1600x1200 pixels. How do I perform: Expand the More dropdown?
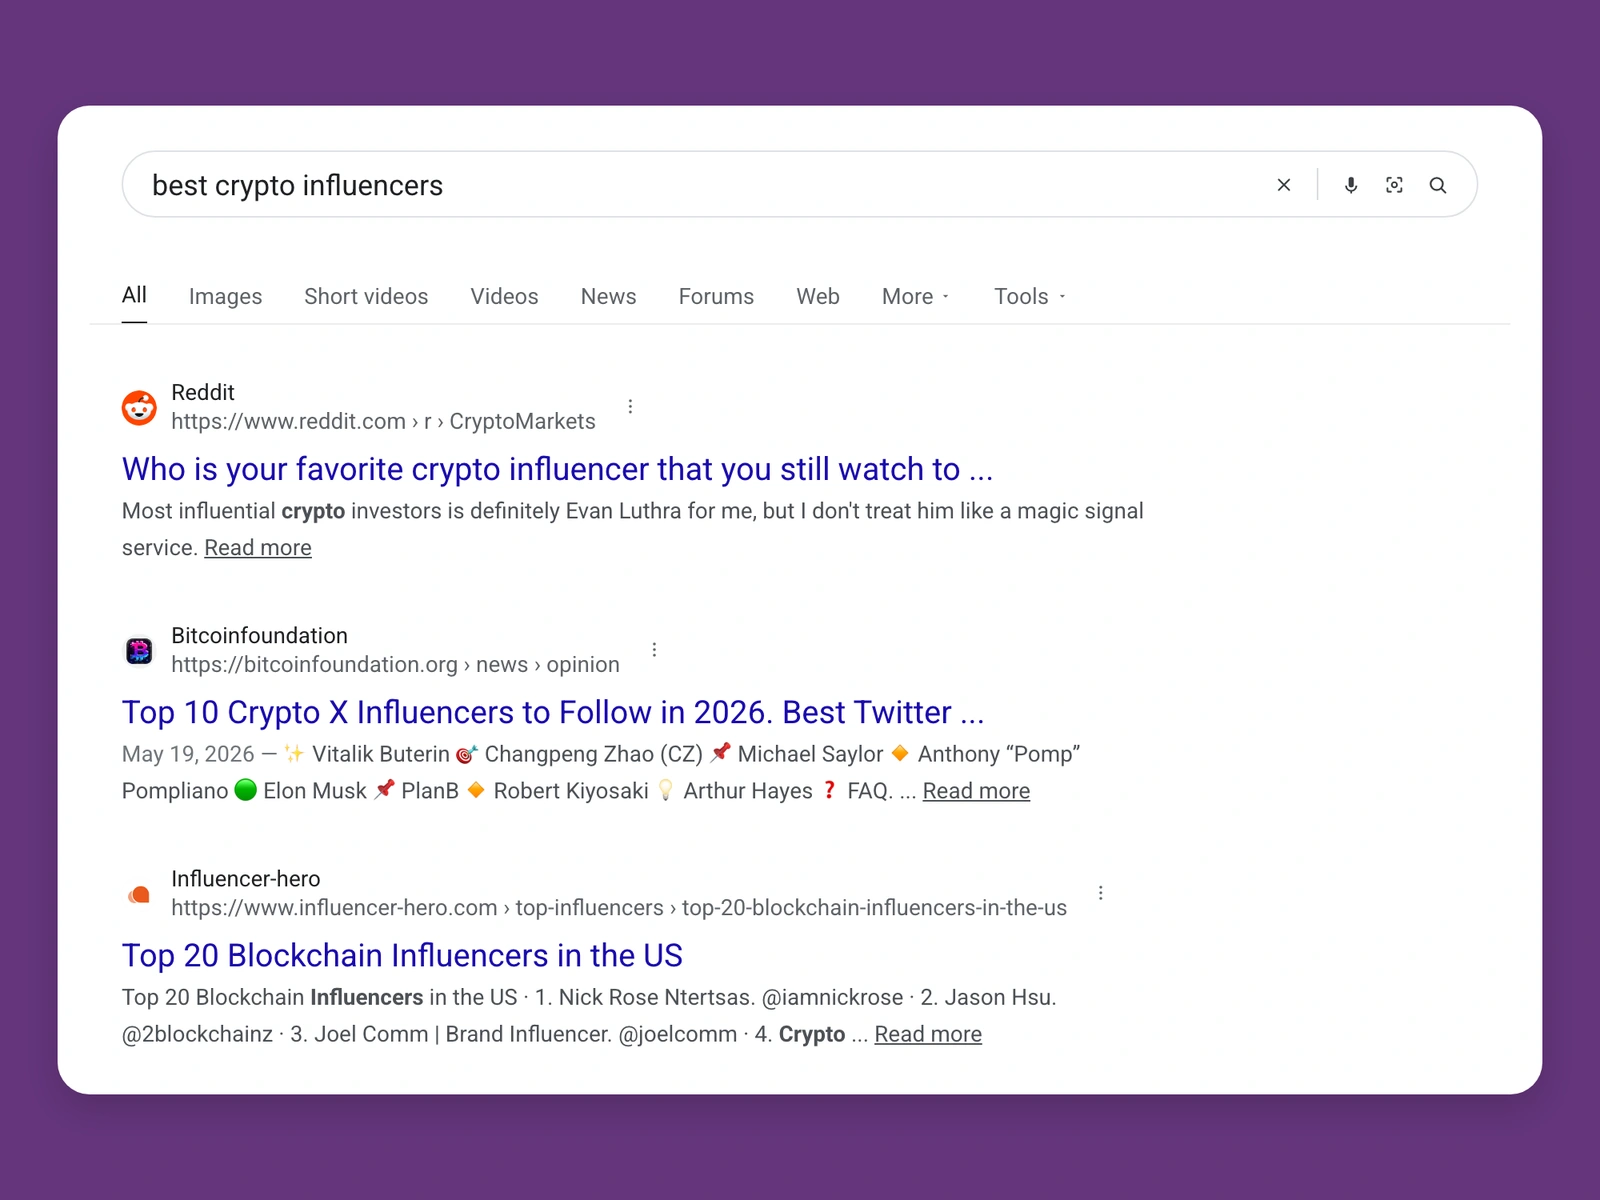[x=916, y=296]
